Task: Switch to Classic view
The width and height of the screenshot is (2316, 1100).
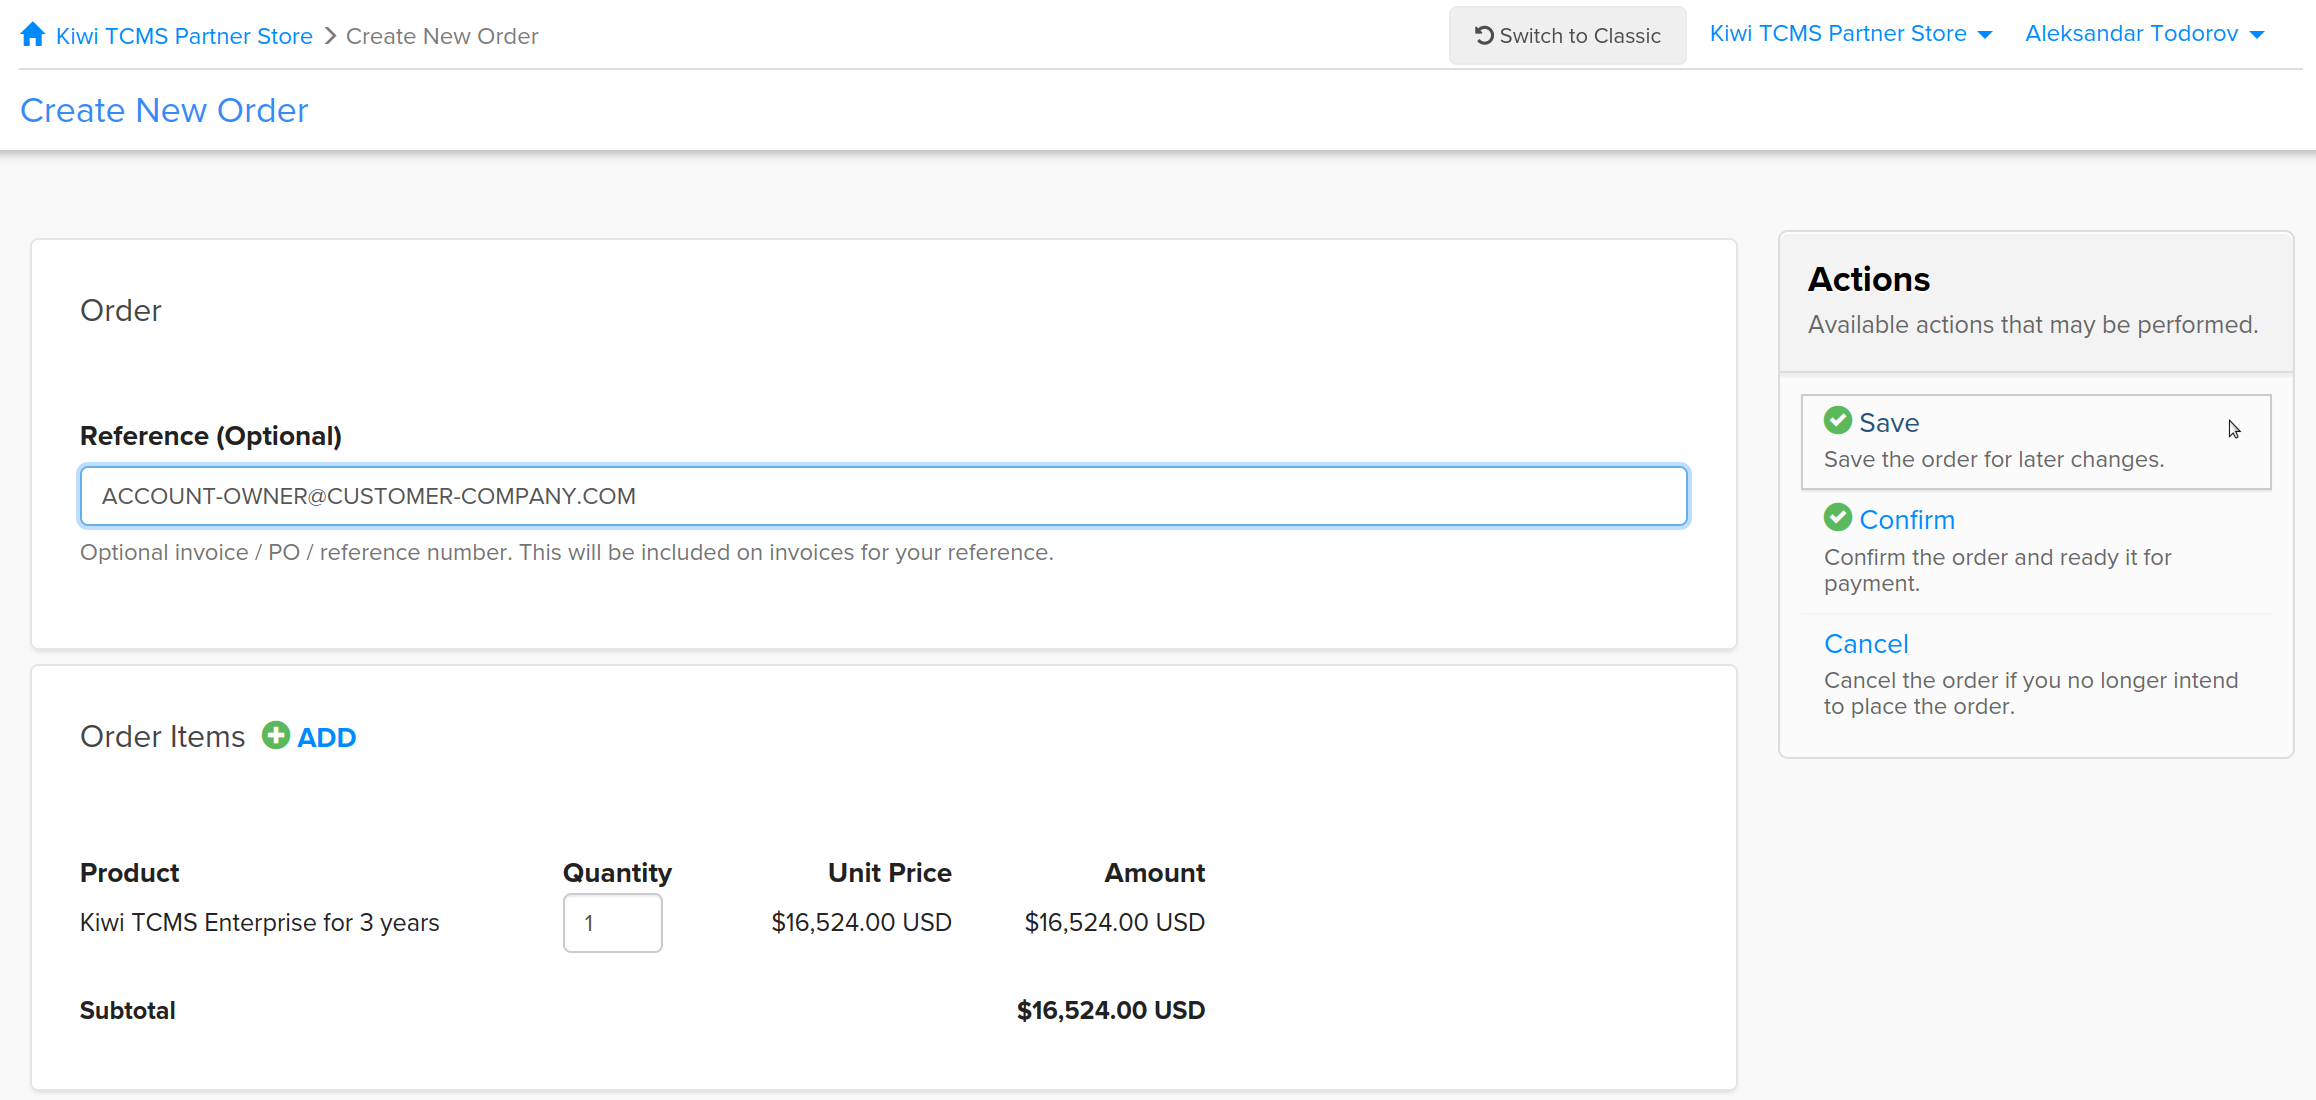Action: 1567,36
